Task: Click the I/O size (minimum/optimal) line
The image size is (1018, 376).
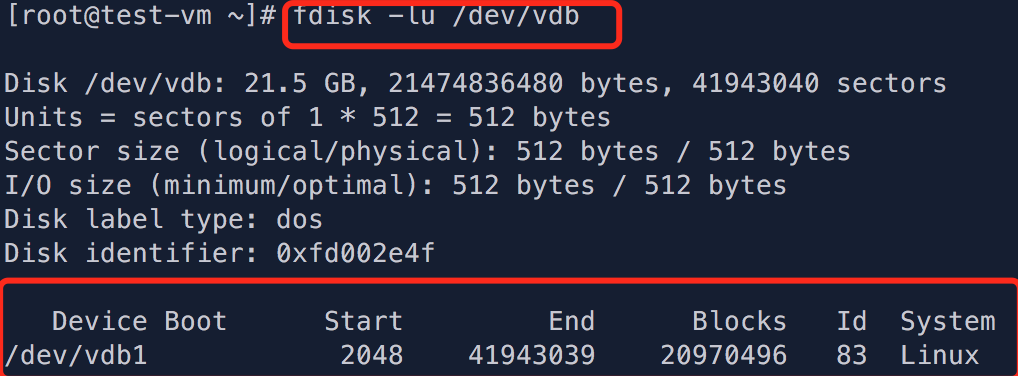Action: 395,185
